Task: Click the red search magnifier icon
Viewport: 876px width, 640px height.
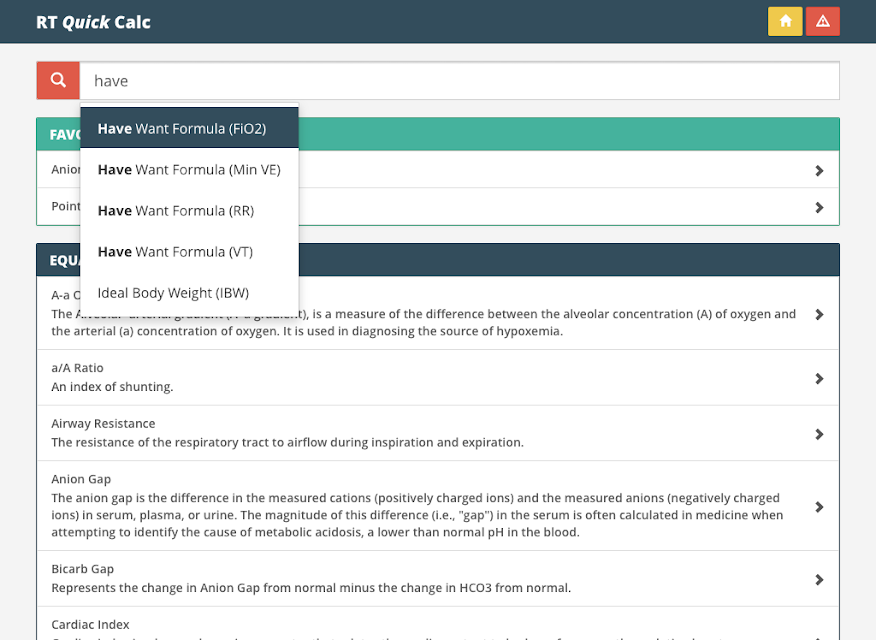Action: click(x=58, y=80)
